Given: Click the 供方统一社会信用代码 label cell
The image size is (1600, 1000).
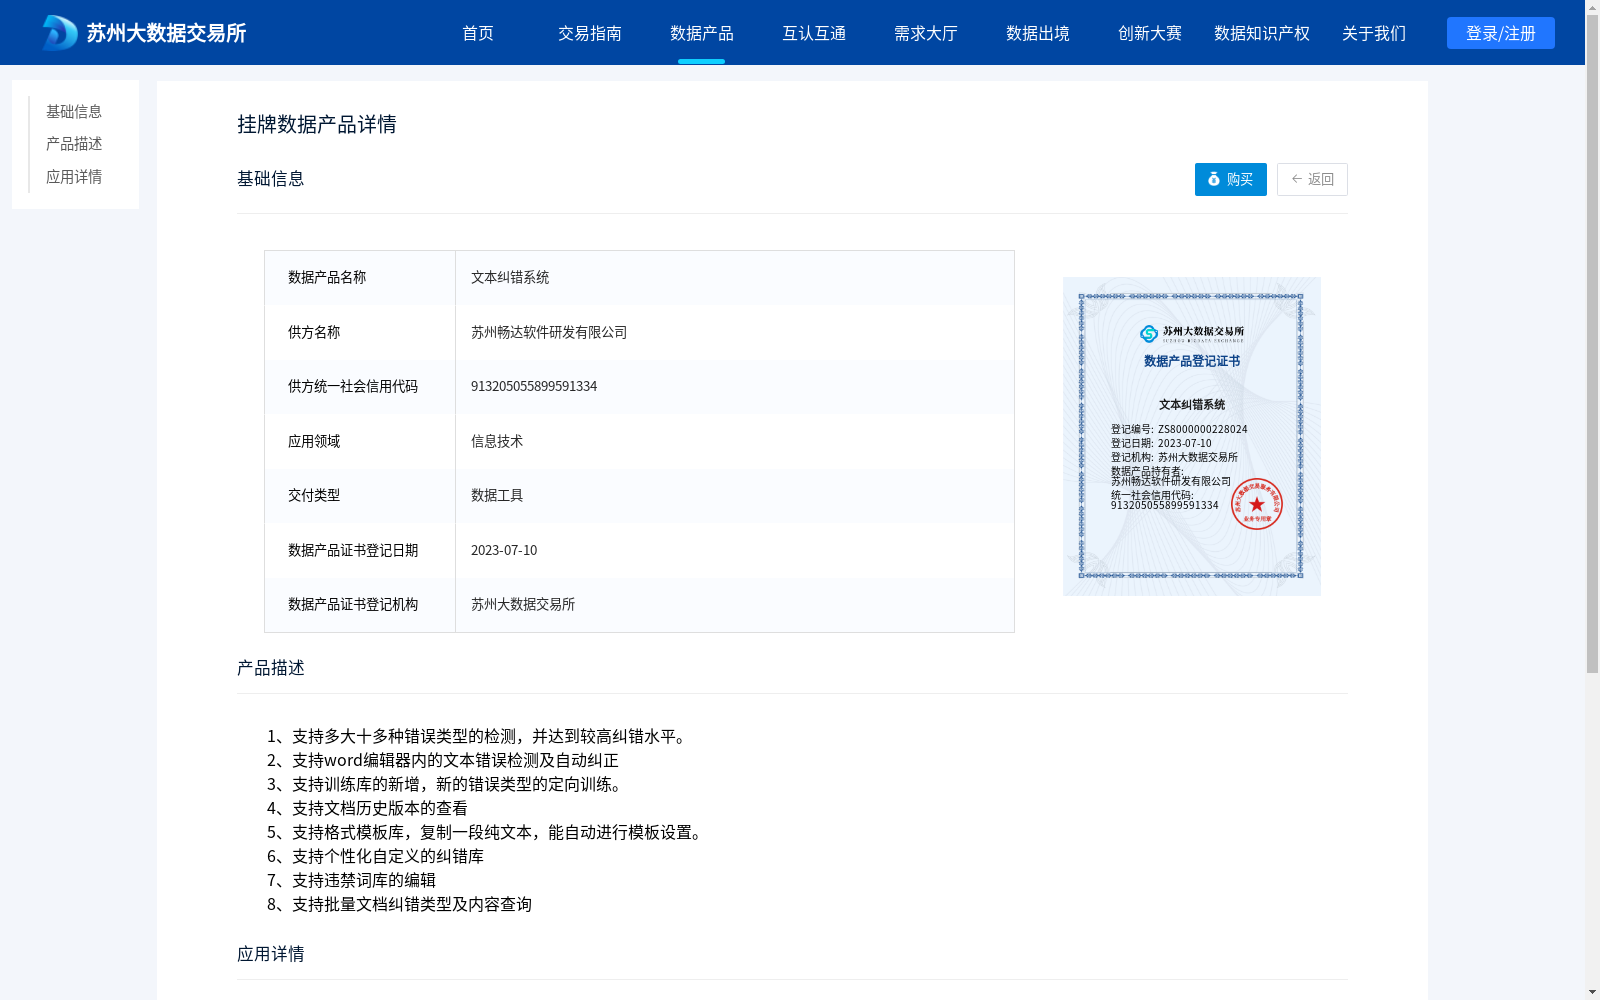Looking at the screenshot, I should coord(360,386).
